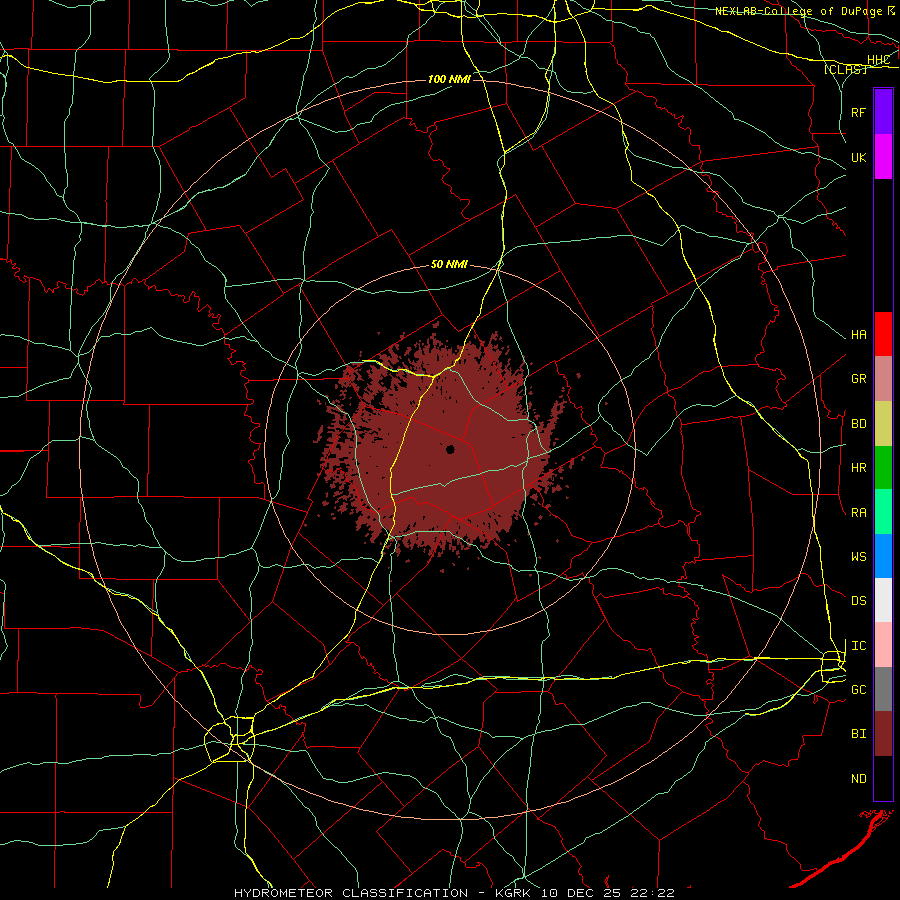Select the IC pink legend swatch

[x=883, y=645]
